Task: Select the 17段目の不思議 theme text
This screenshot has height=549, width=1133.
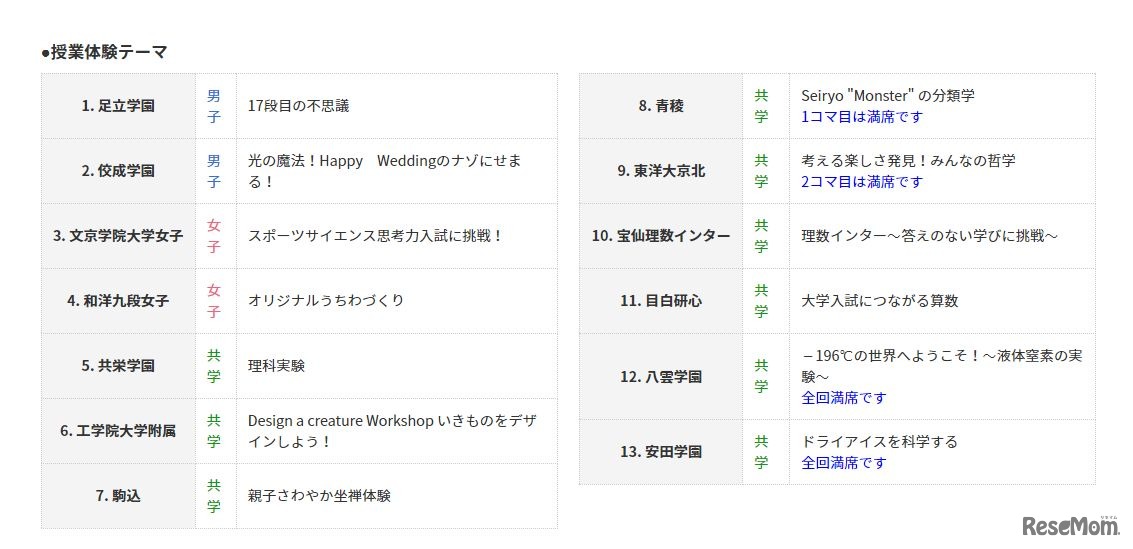Action: click(x=298, y=106)
